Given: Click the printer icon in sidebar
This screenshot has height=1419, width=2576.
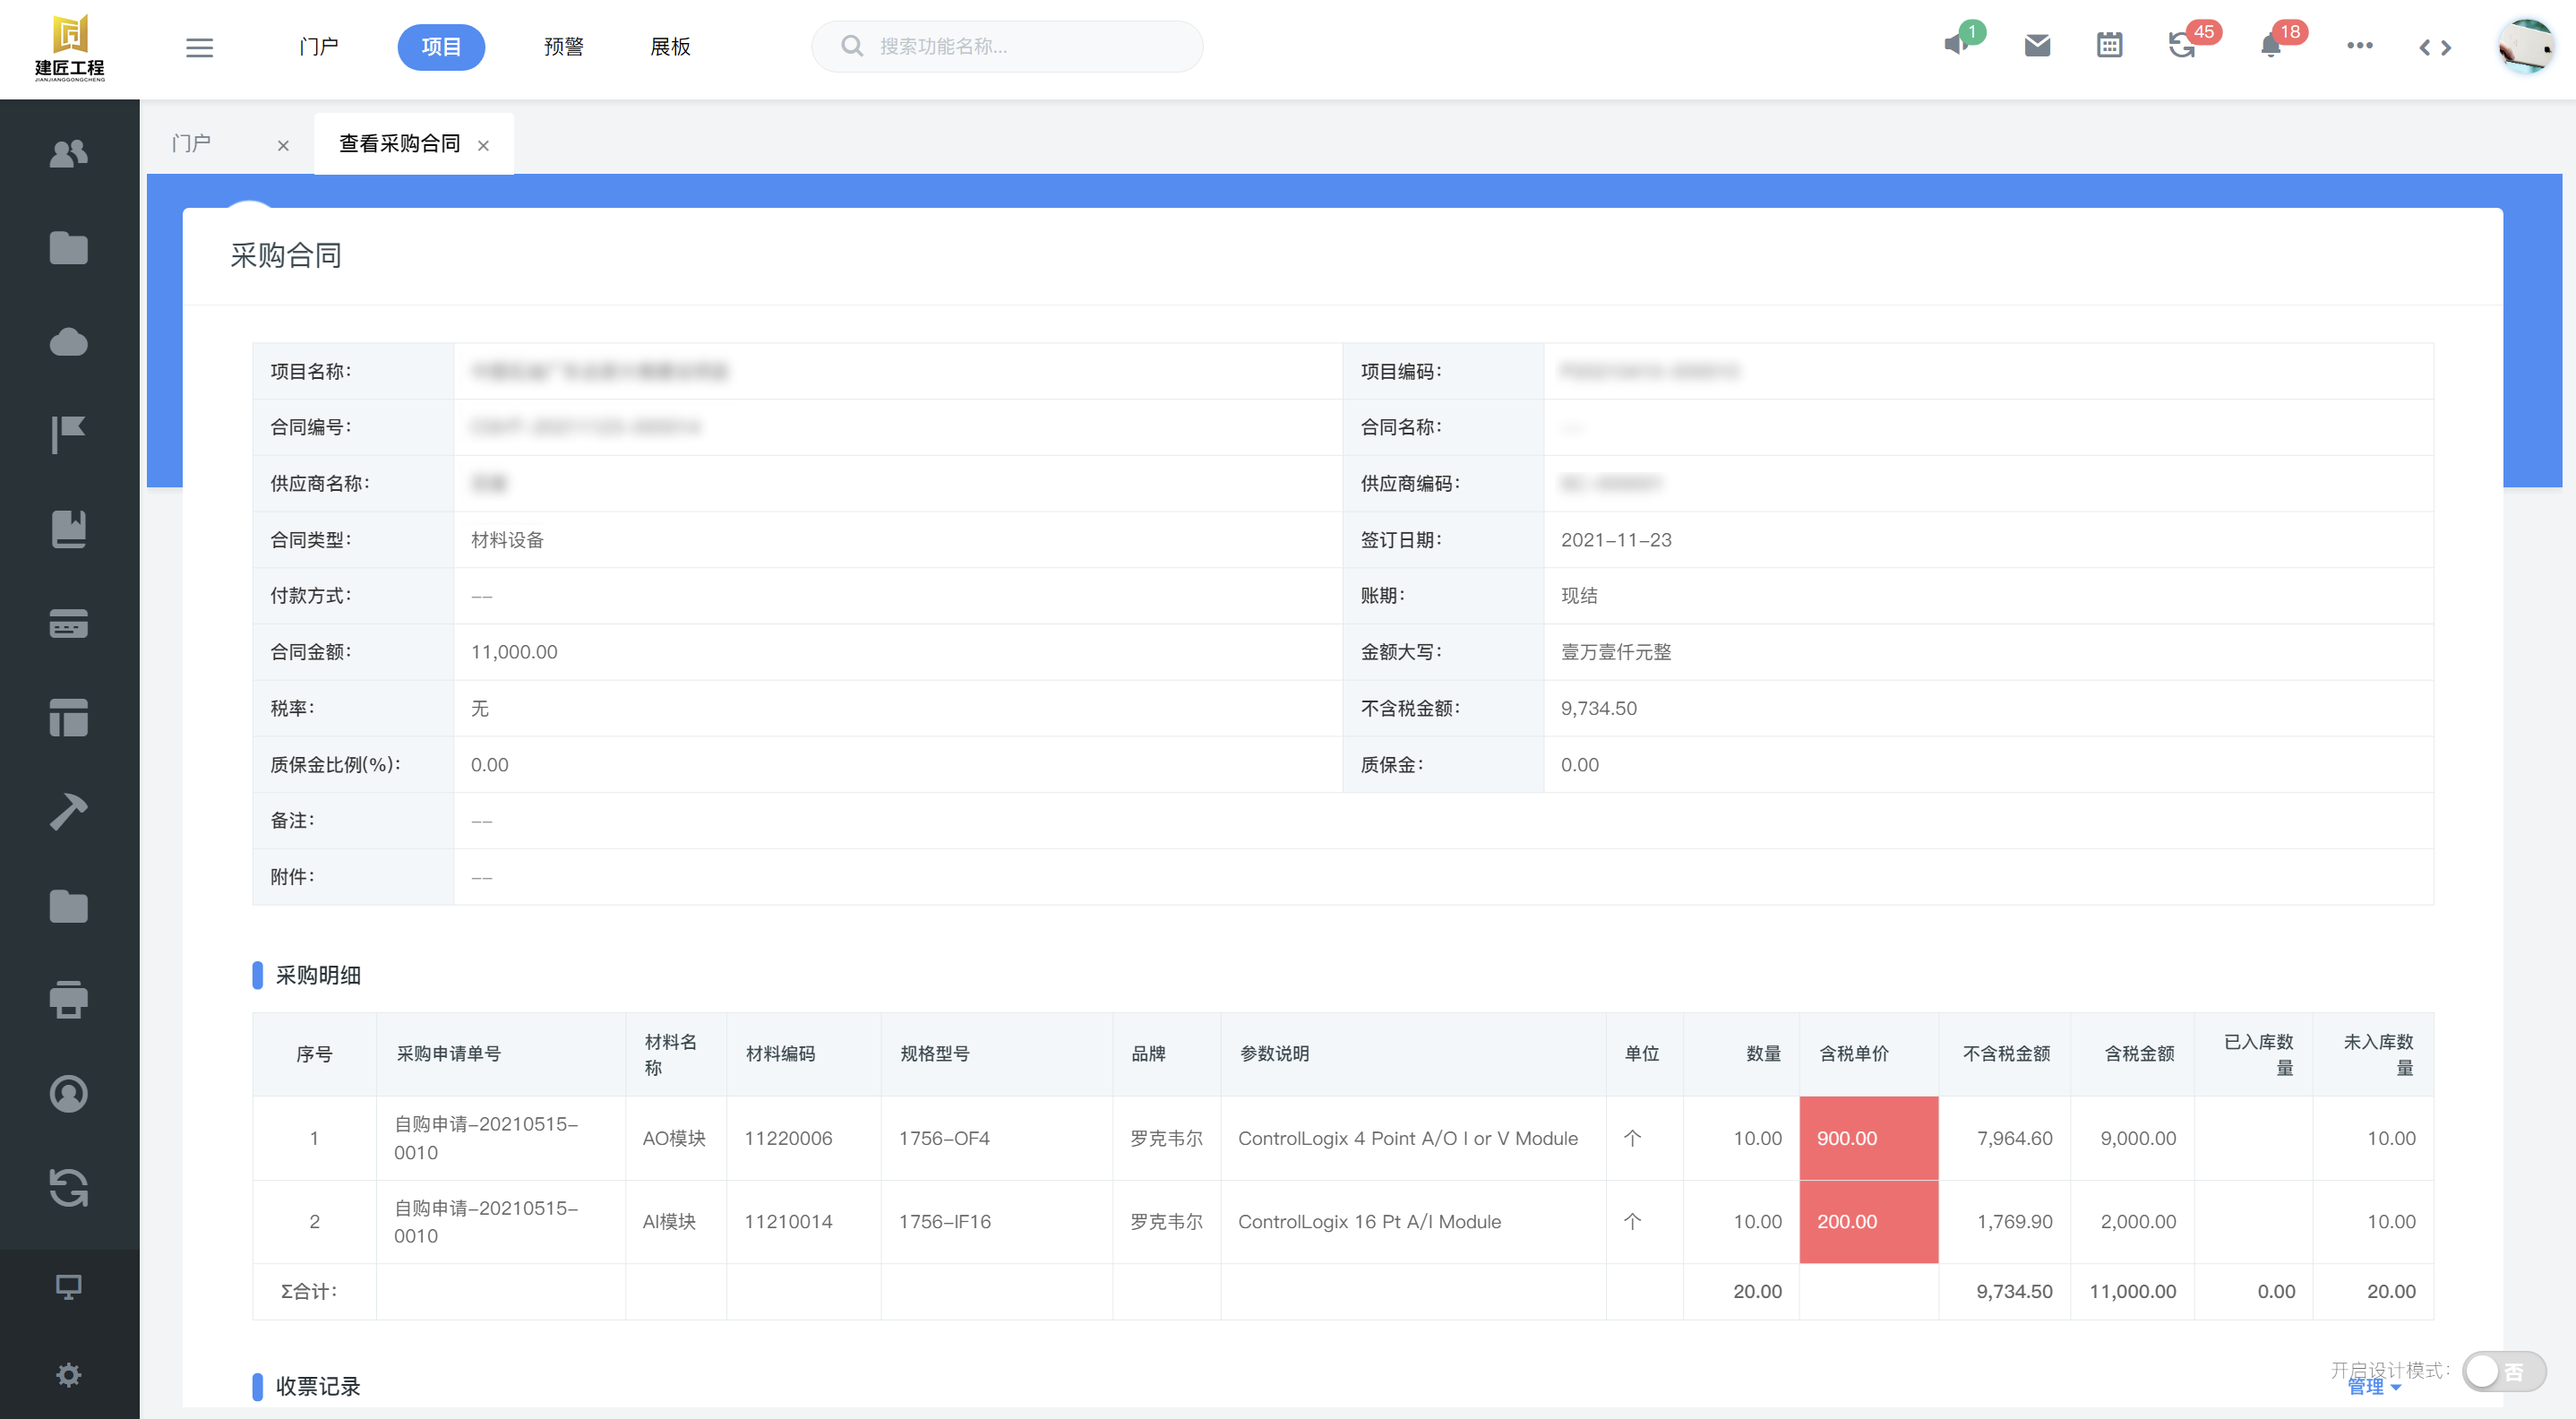Looking at the screenshot, I should (68, 999).
